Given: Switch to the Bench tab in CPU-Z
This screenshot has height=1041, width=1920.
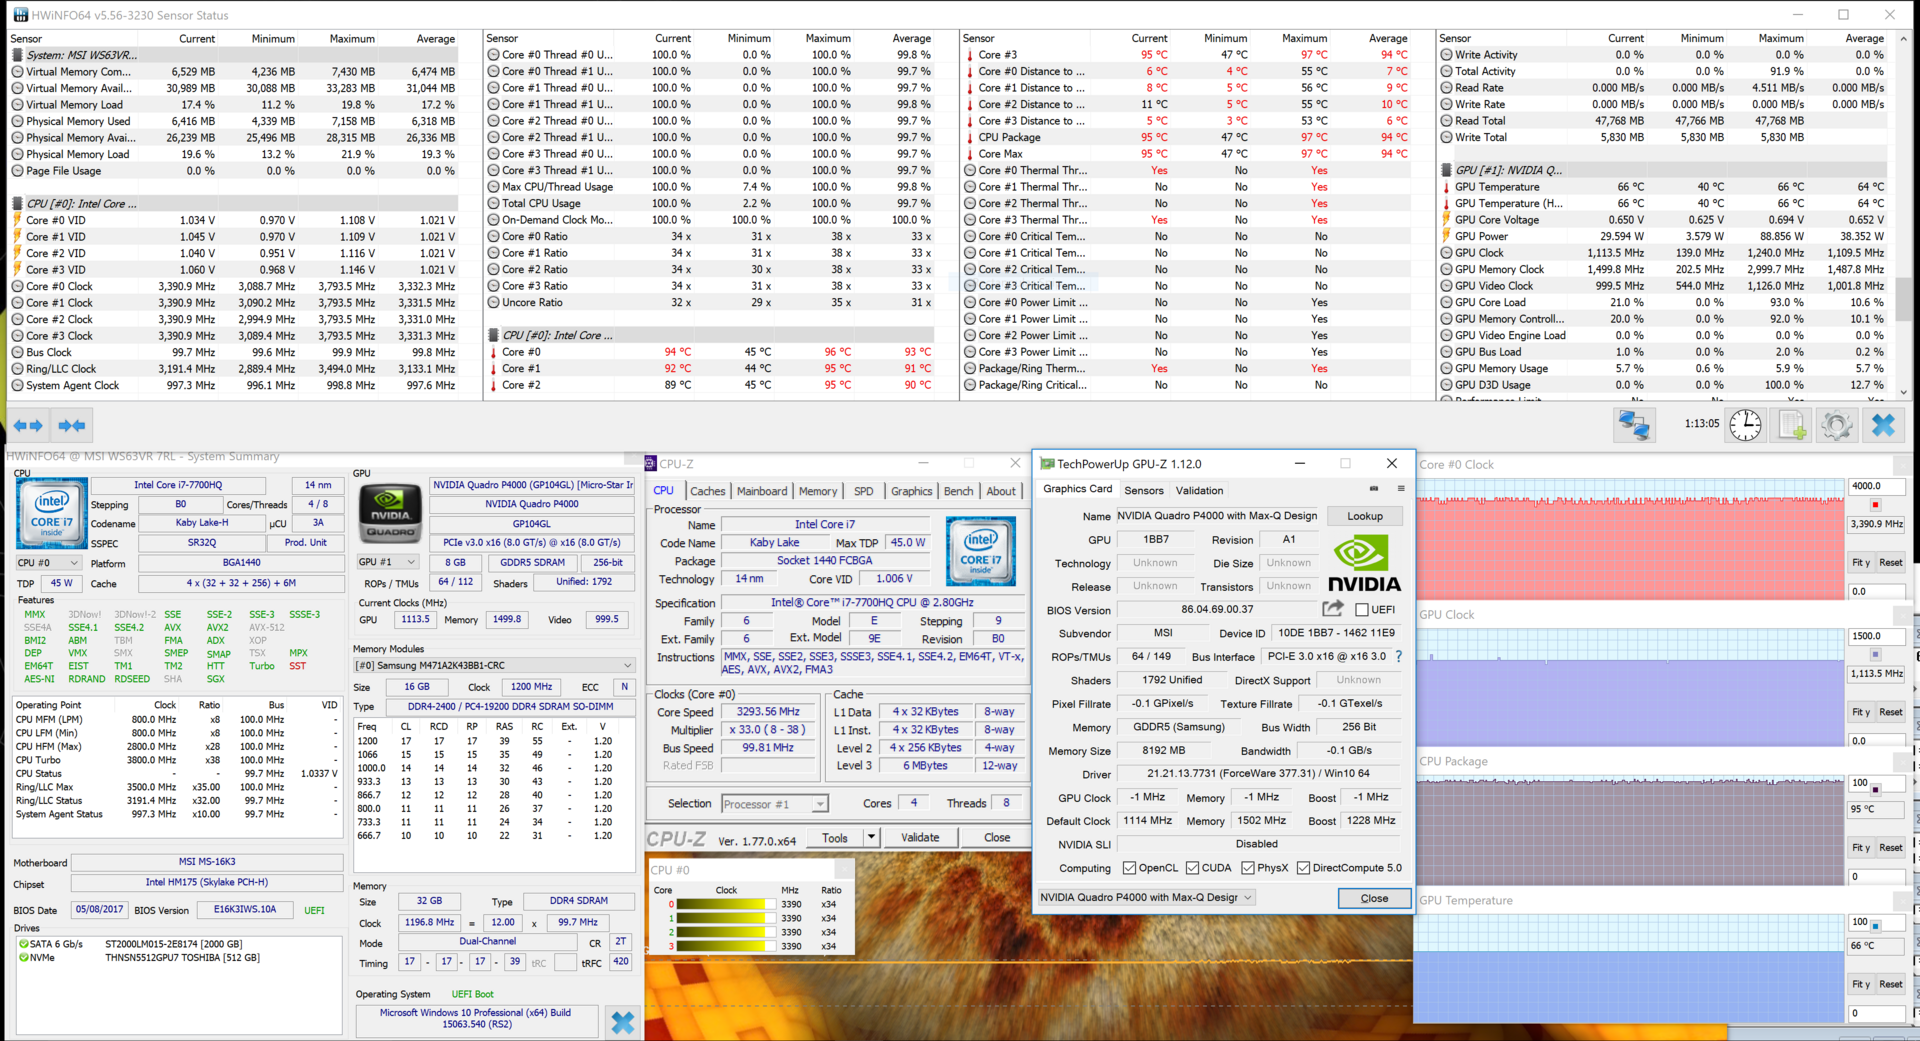Looking at the screenshot, I should tap(958, 491).
